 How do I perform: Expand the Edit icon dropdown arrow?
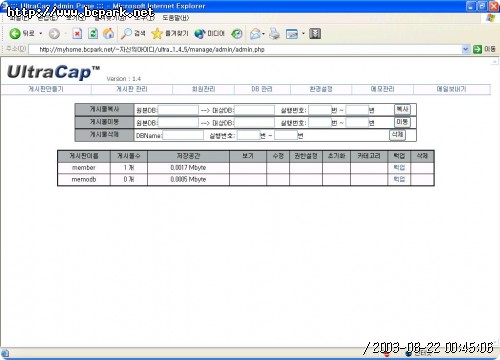[x=303, y=33]
